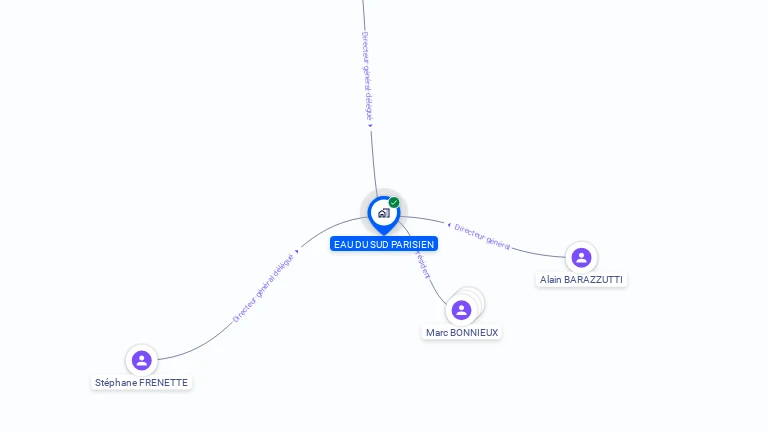The height and width of the screenshot is (432, 768).
Task: Click the Directeur général edge label
Action: (482, 237)
